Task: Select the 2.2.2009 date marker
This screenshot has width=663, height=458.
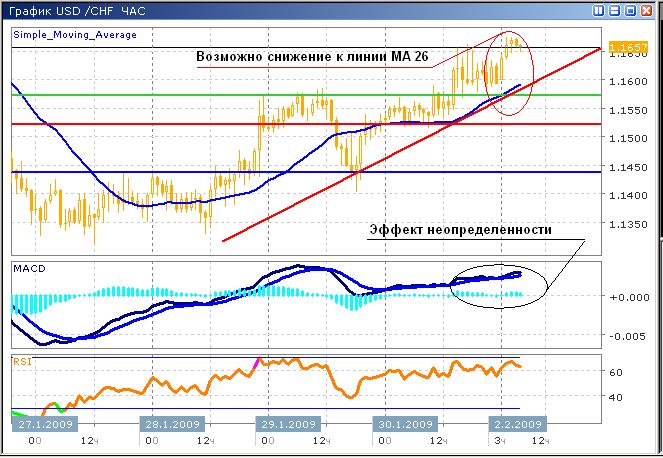Action: pyautogui.click(x=515, y=423)
